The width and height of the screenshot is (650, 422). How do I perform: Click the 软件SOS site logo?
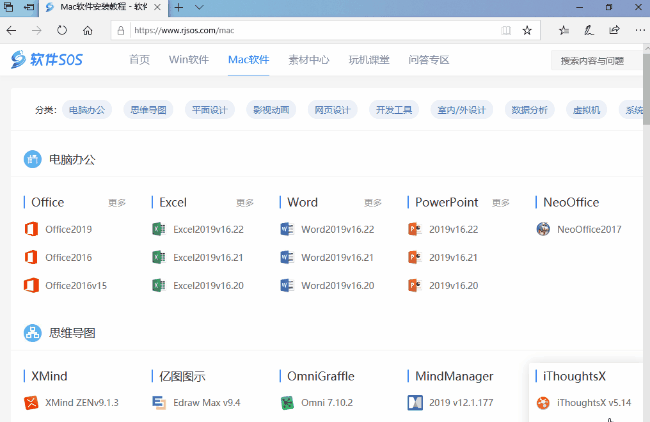tap(47, 60)
